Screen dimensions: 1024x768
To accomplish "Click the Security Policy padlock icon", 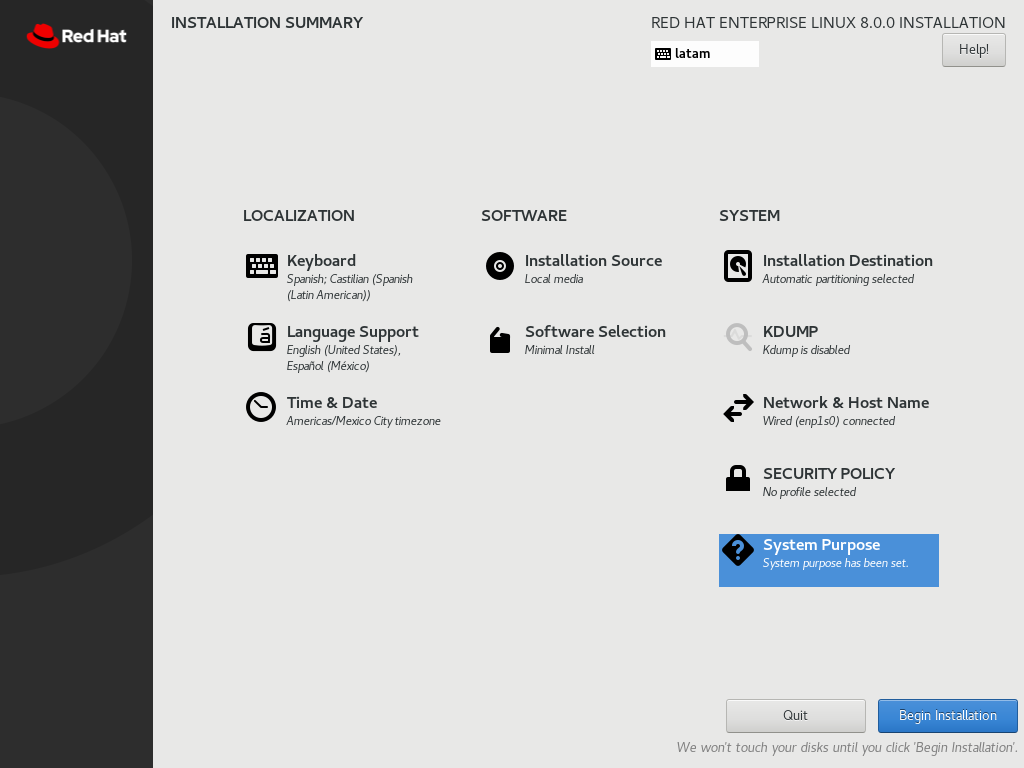I will tap(738, 479).
